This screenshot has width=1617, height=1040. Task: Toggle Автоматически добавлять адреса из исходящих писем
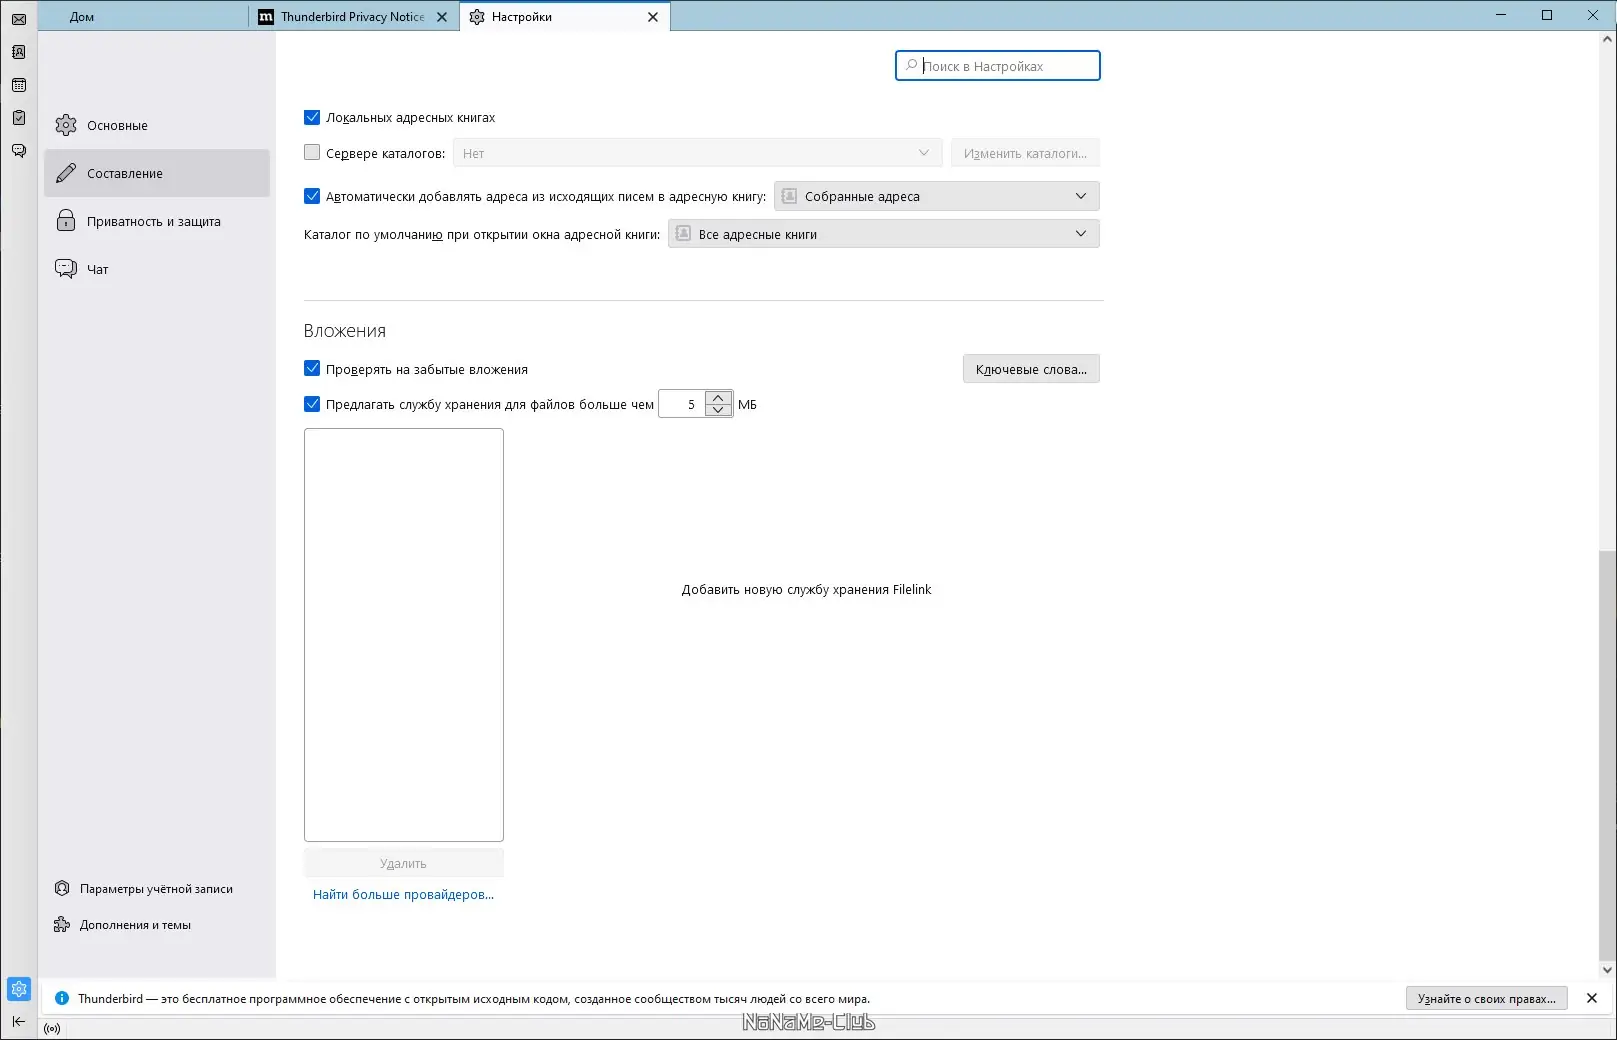(x=312, y=196)
